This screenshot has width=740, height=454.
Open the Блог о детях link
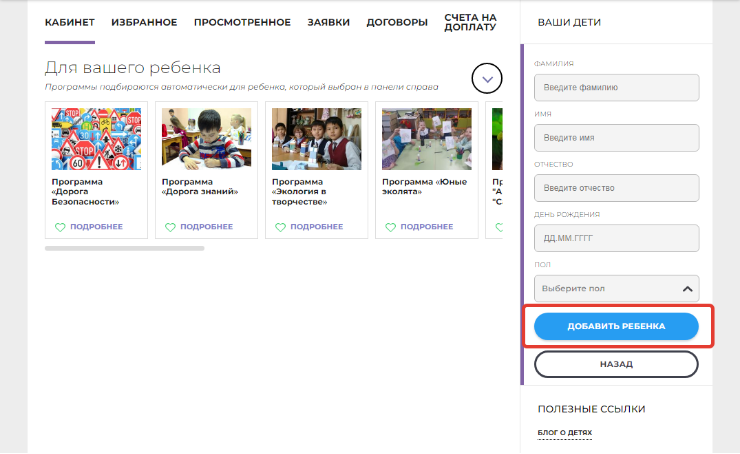point(564,433)
